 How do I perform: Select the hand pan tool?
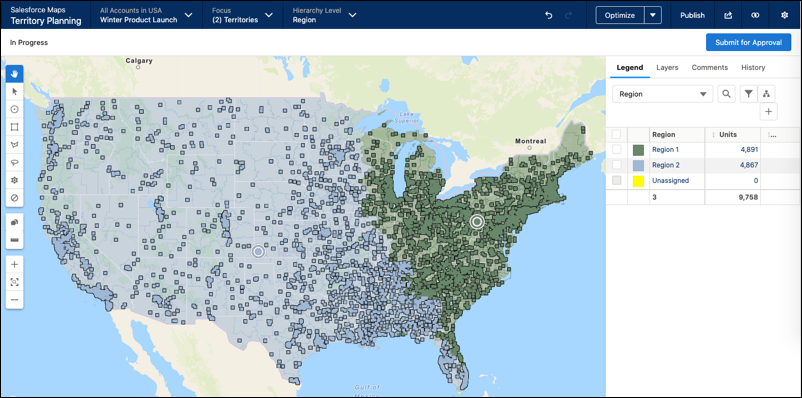[x=14, y=74]
